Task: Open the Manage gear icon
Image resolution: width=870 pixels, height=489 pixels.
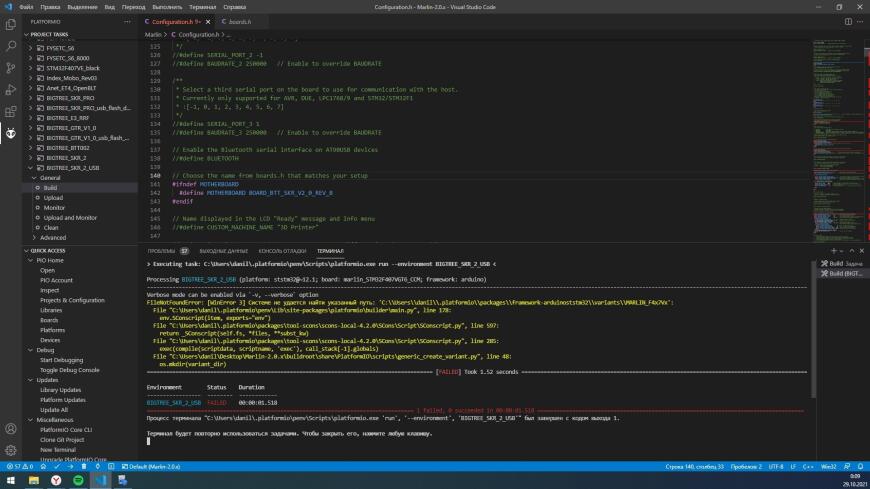Action: tap(11, 450)
